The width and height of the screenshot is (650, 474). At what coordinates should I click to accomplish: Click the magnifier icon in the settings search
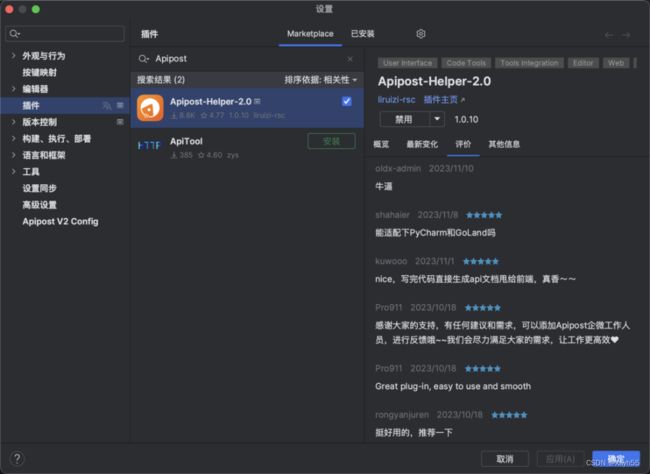[x=14, y=34]
